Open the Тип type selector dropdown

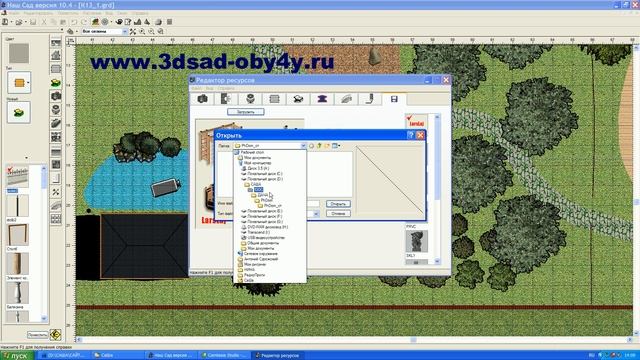tap(19, 82)
